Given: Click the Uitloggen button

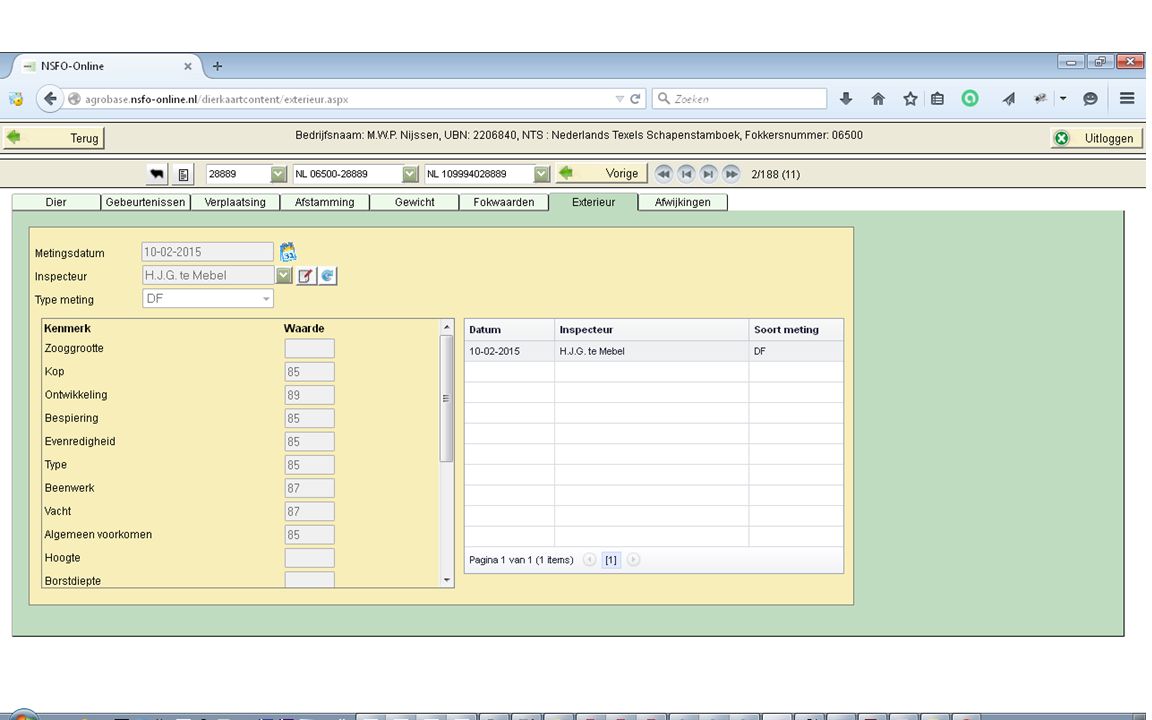Looking at the screenshot, I should [x=1096, y=138].
